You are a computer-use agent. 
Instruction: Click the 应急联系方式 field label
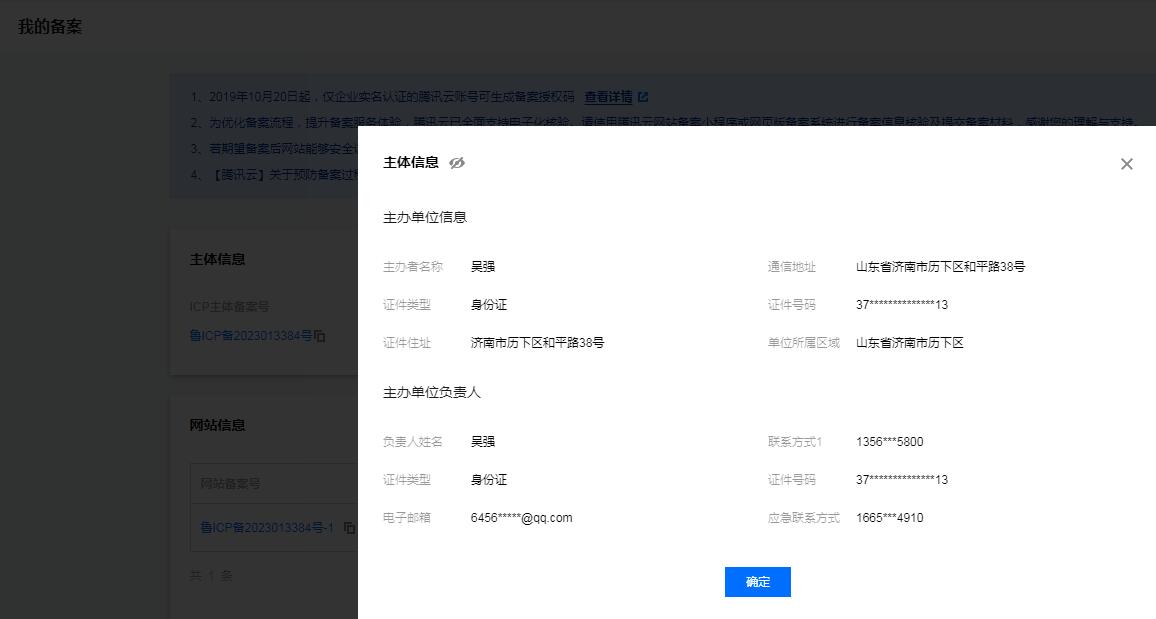[x=804, y=517]
